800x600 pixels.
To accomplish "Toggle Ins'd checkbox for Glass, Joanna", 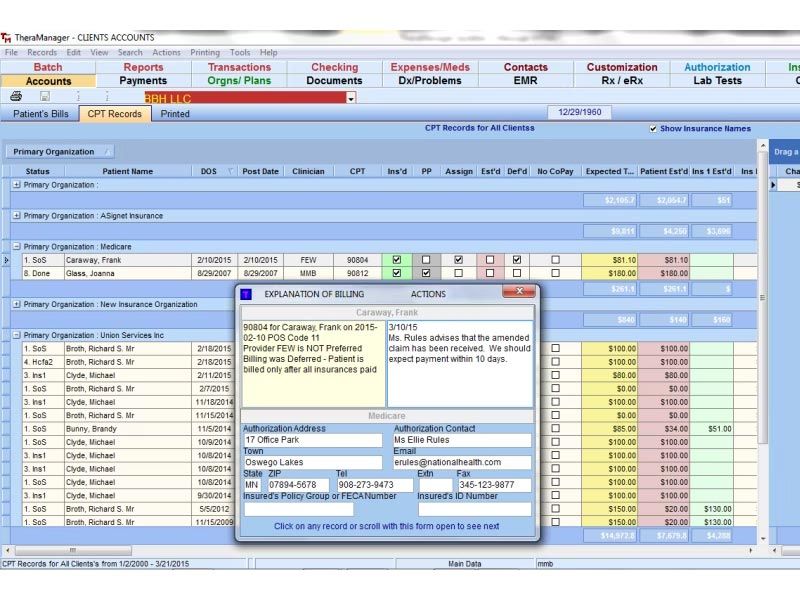I will pyautogui.click(x=396, y=273).
